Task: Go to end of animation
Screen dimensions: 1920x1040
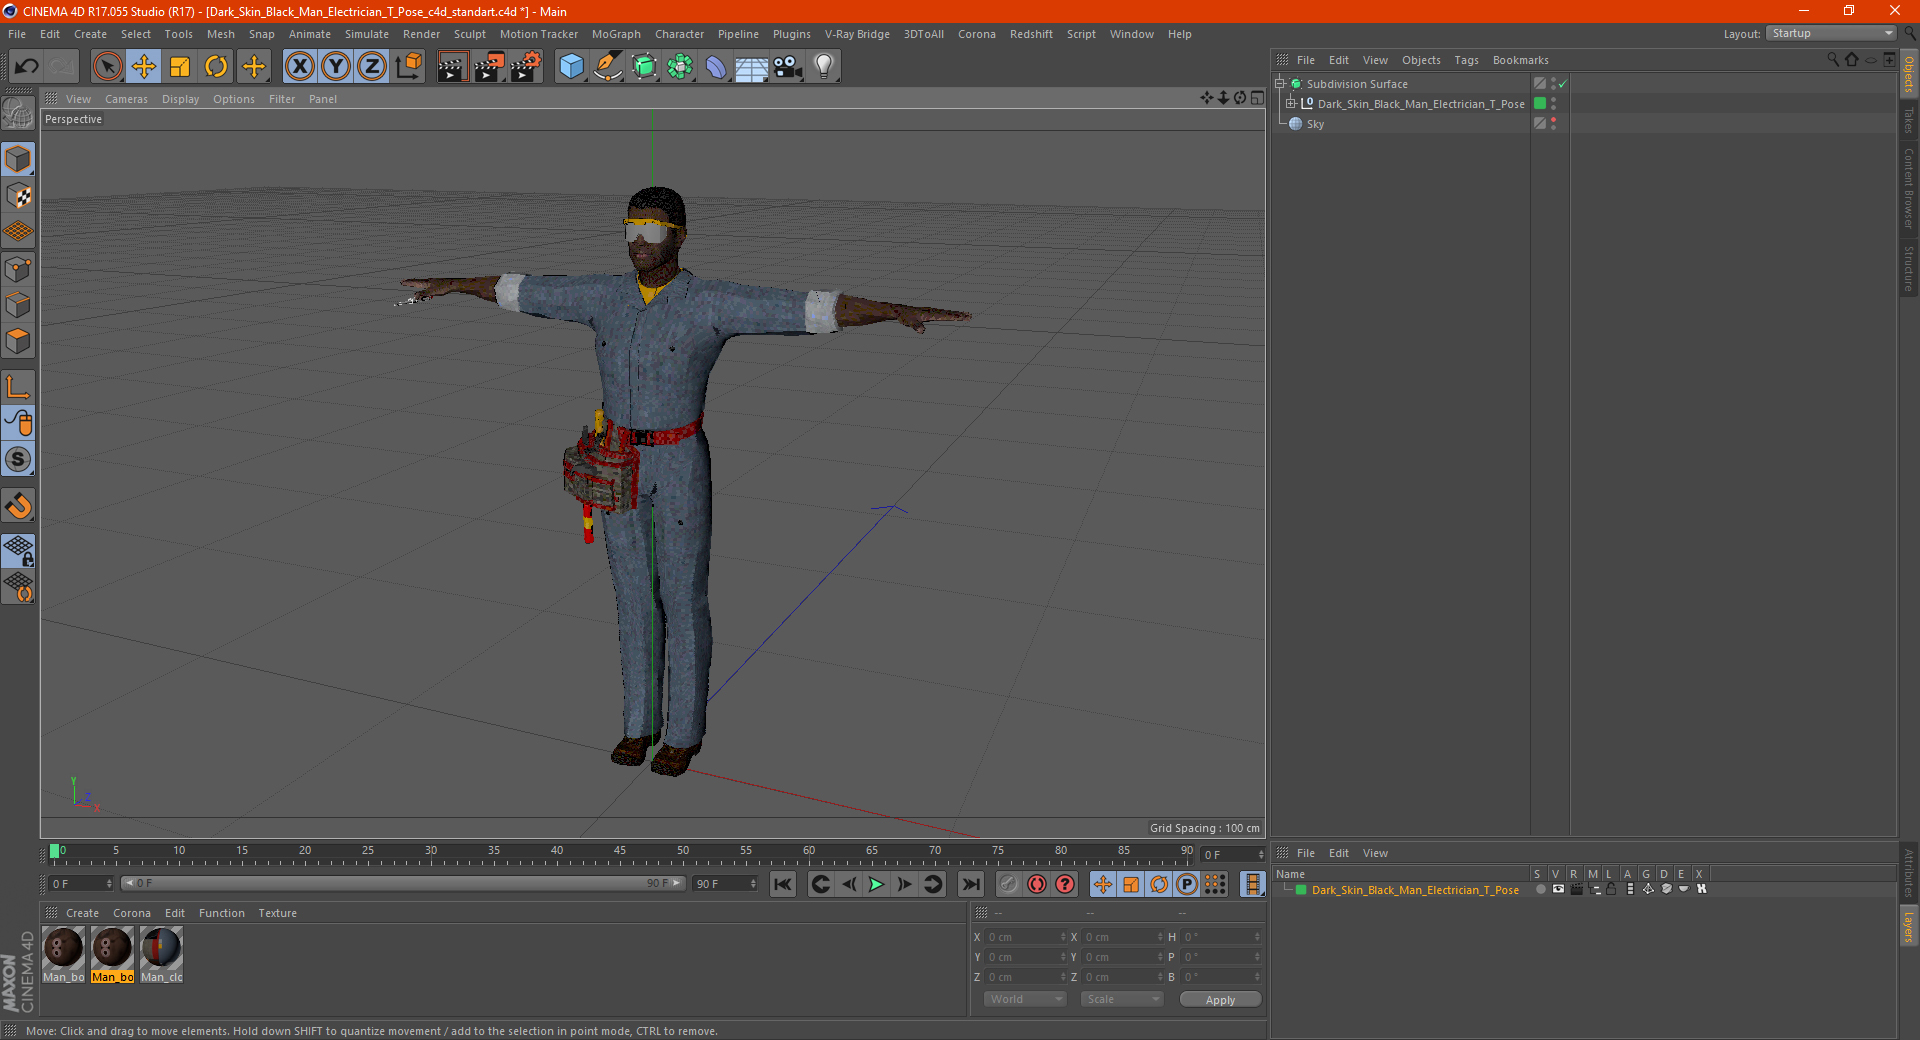Action: point(970,884)
